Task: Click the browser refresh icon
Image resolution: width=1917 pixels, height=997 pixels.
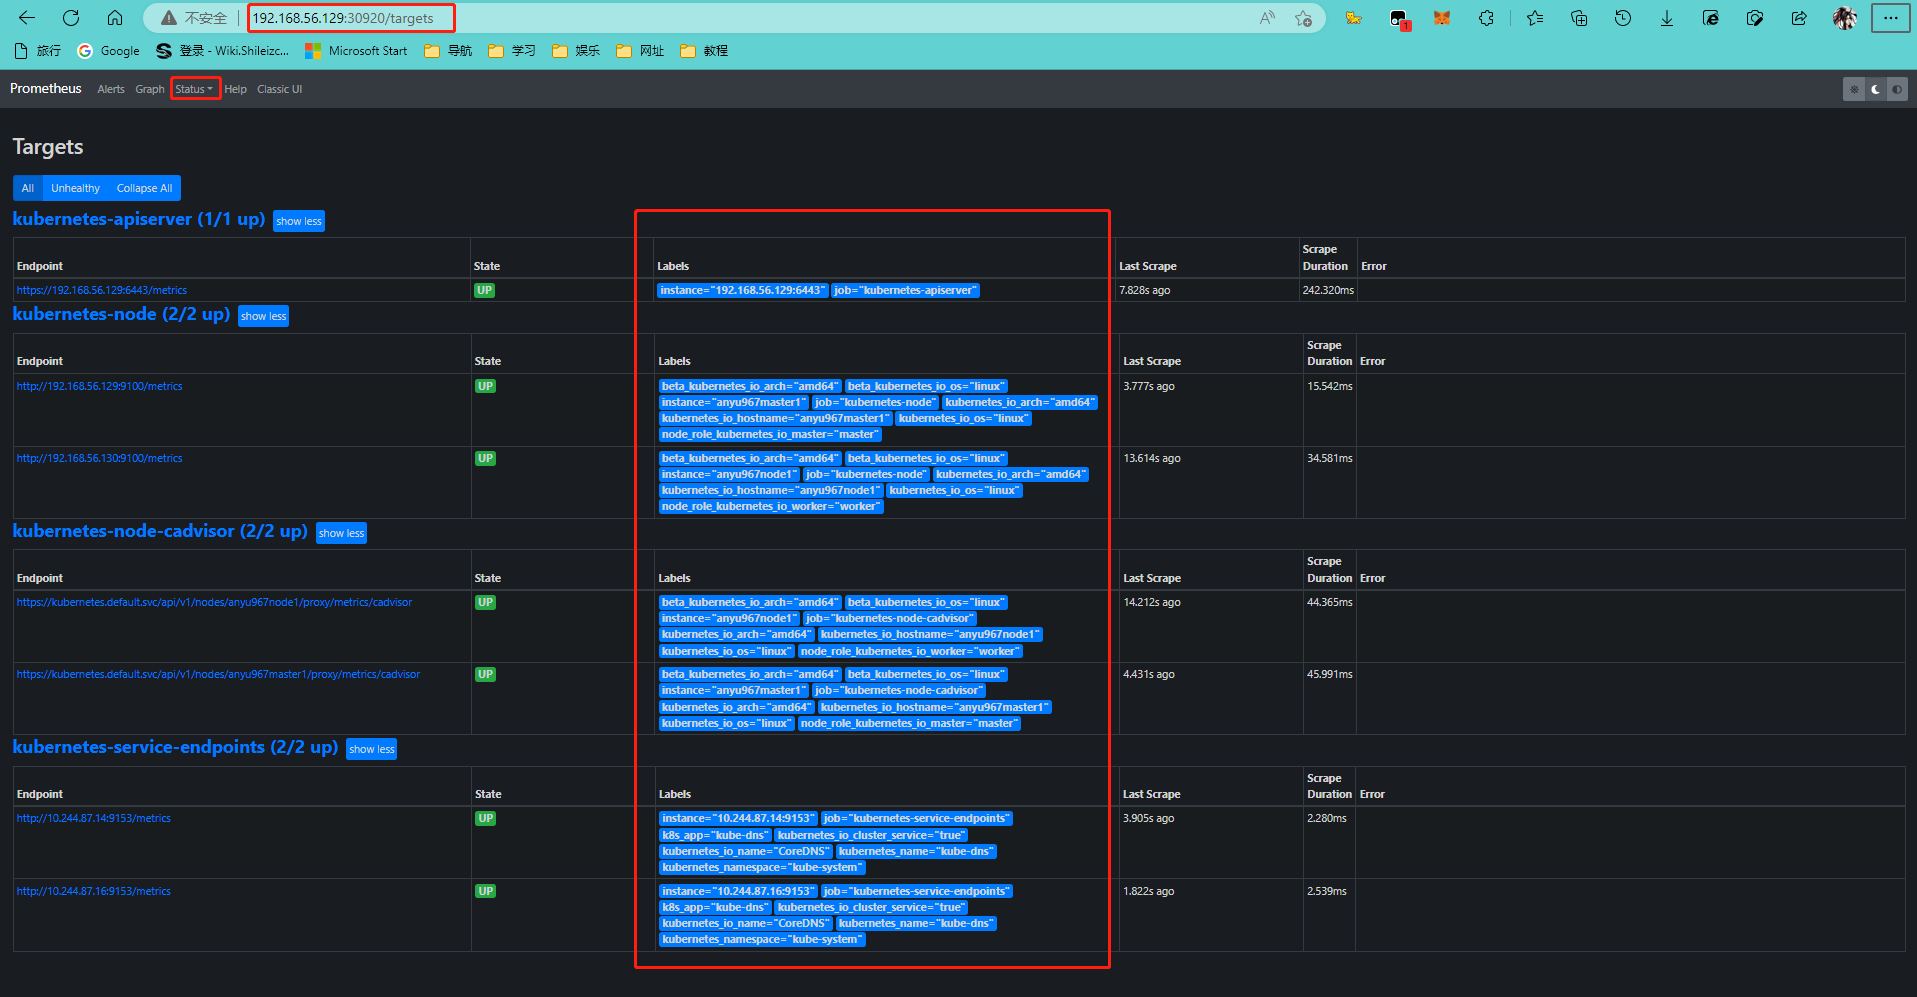Action: [x=71, y=18]
